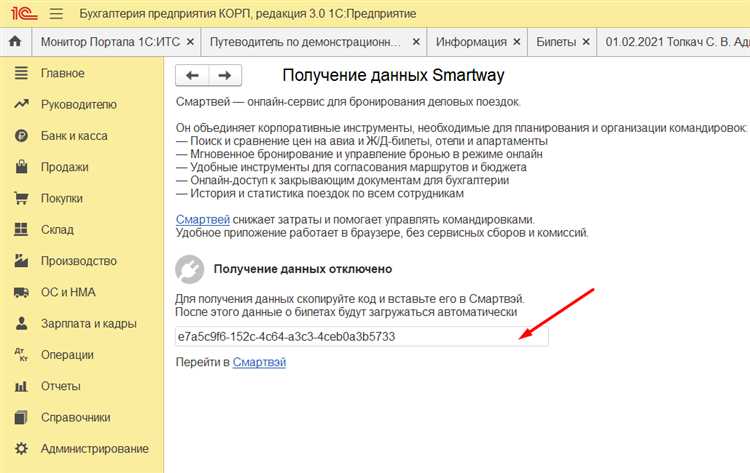Click the Операции Дт/Кт icon
Viewport: 750px width, 473px height.
click(x=21, y=355)
